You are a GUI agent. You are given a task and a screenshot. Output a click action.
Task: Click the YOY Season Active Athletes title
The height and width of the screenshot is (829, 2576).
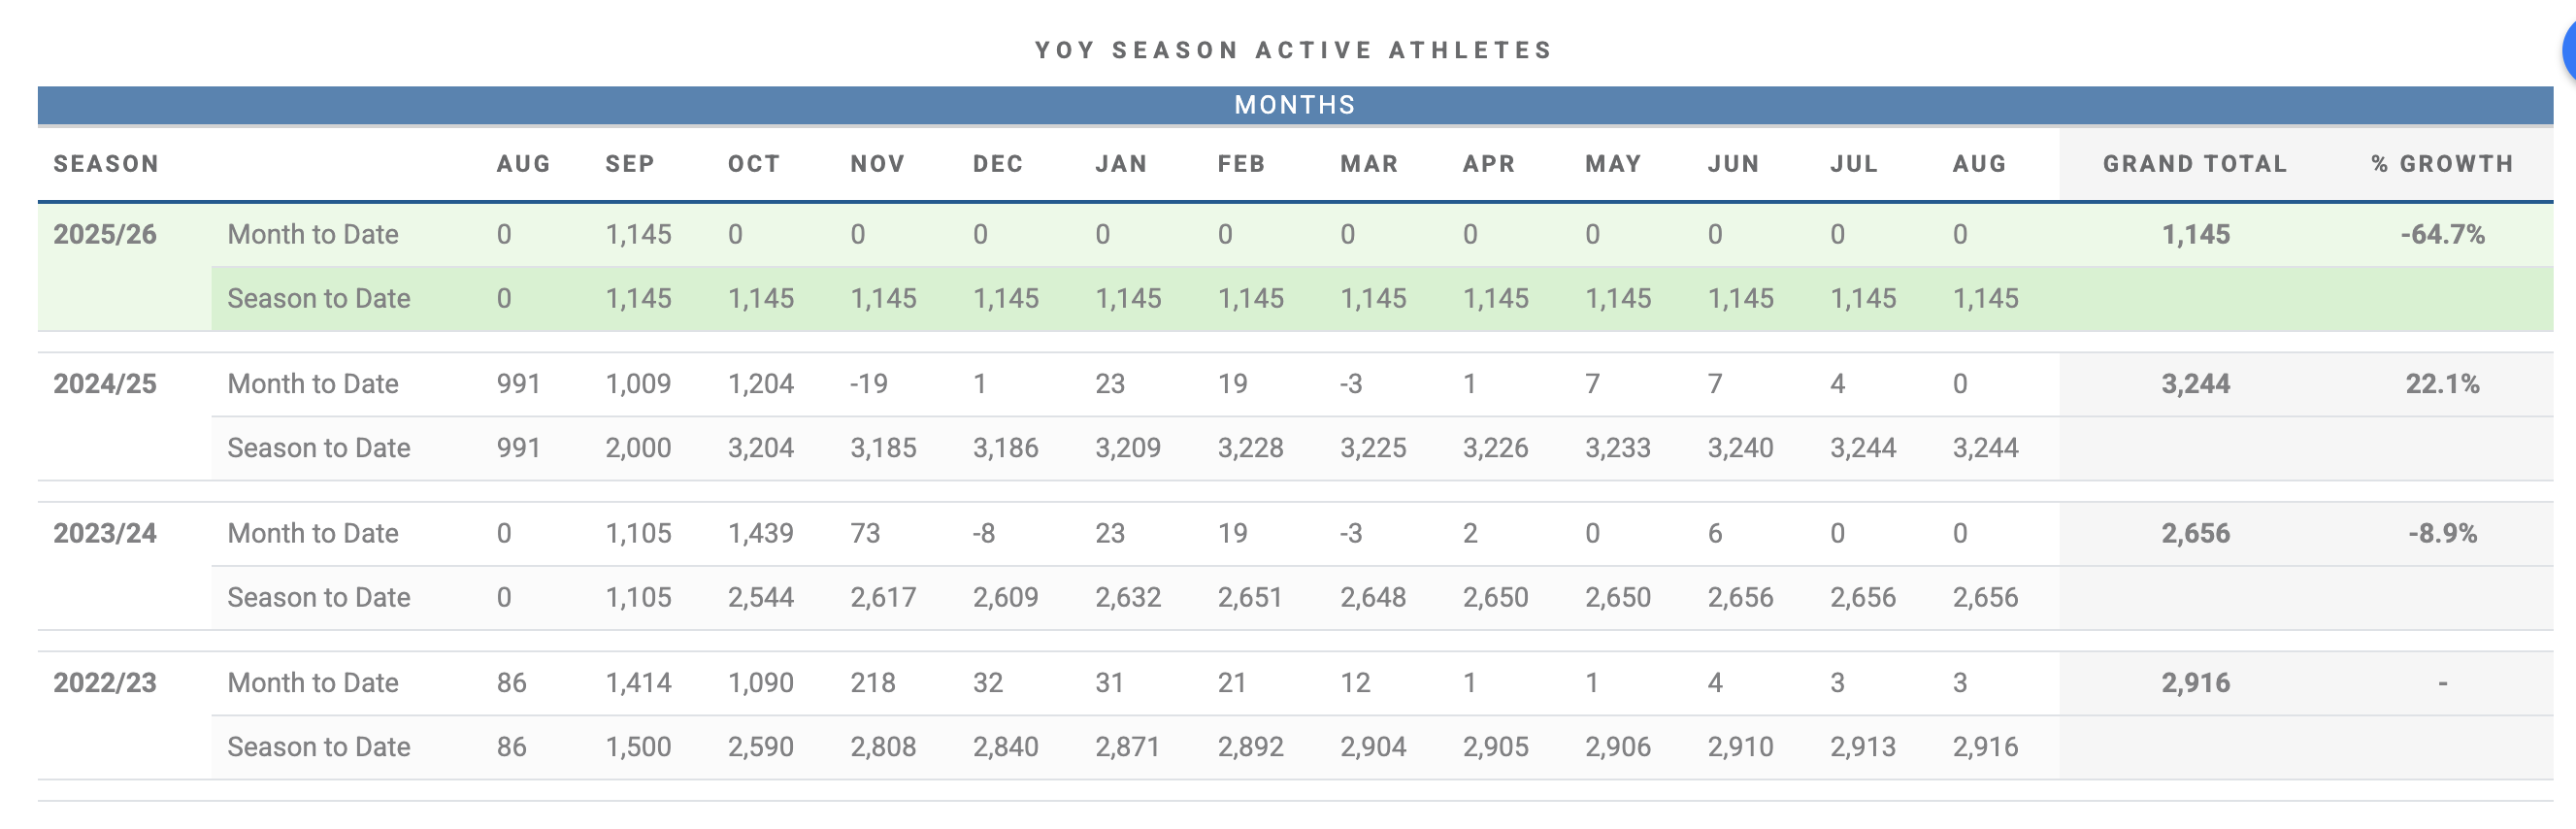[x=1294, y=50]
